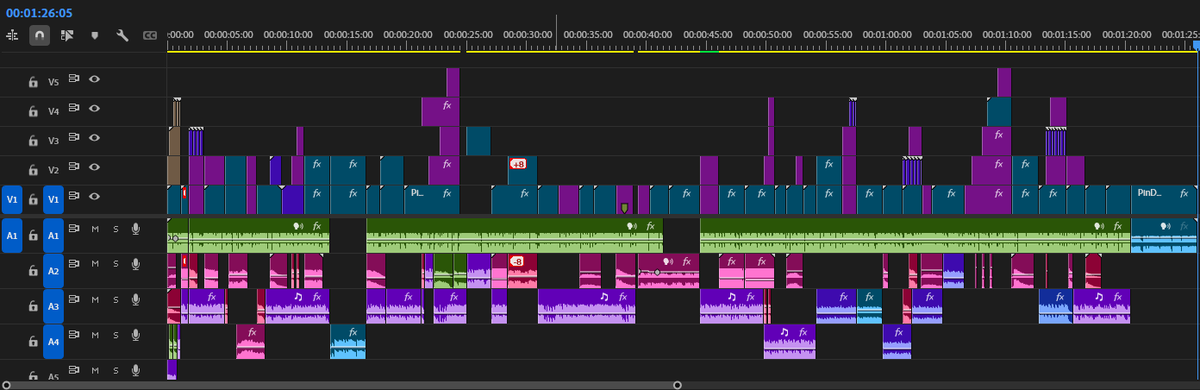Click the +8 out-of-sync badge on V2
1200x390 pixels.
click(x=518, y=163)
